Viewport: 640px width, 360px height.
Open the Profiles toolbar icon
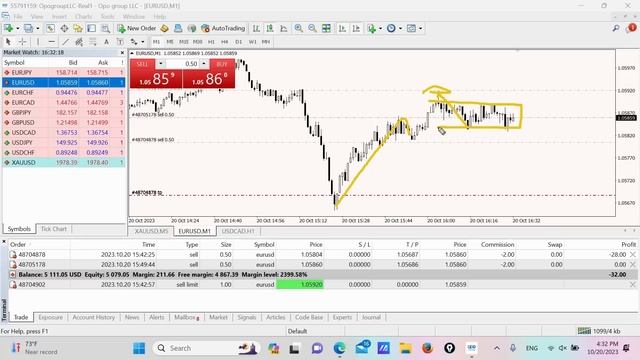28,28
